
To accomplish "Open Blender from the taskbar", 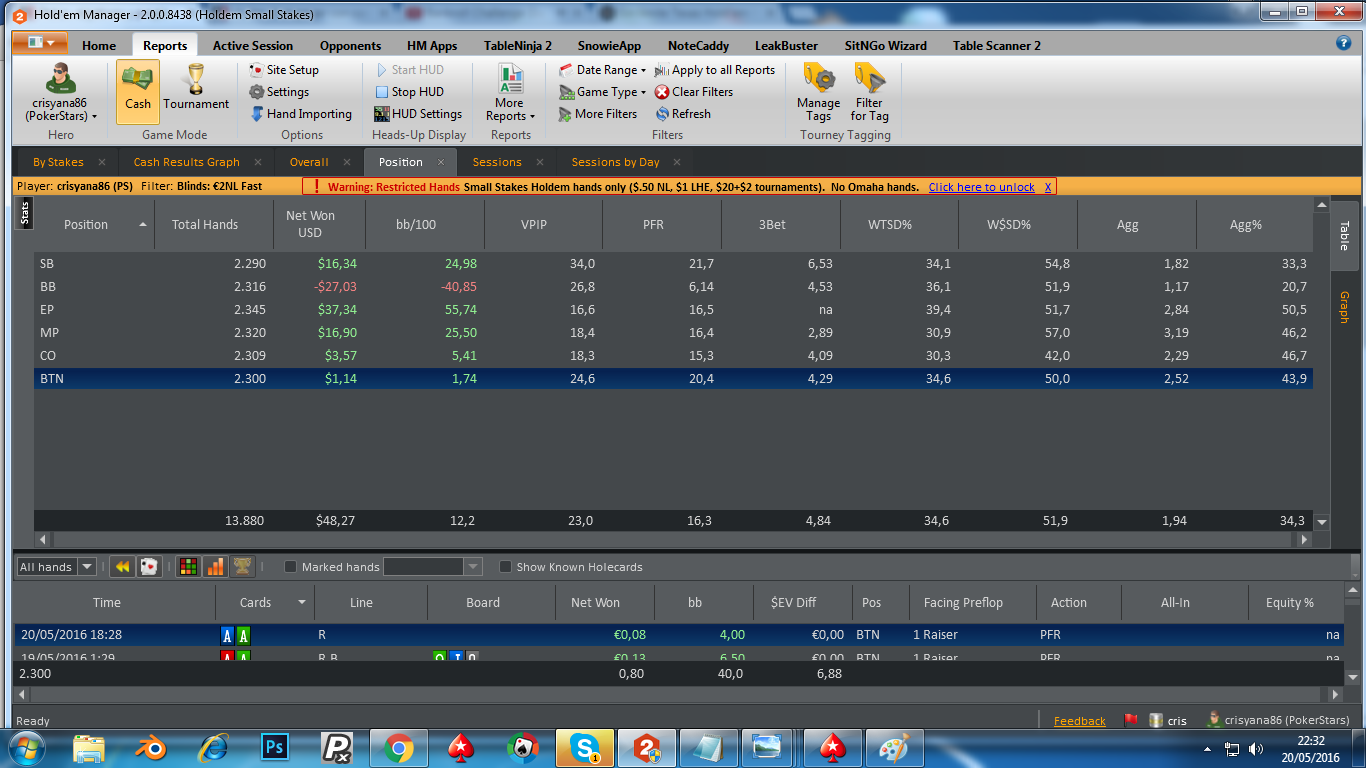I will pyautogui.click(x=150, y=748).
